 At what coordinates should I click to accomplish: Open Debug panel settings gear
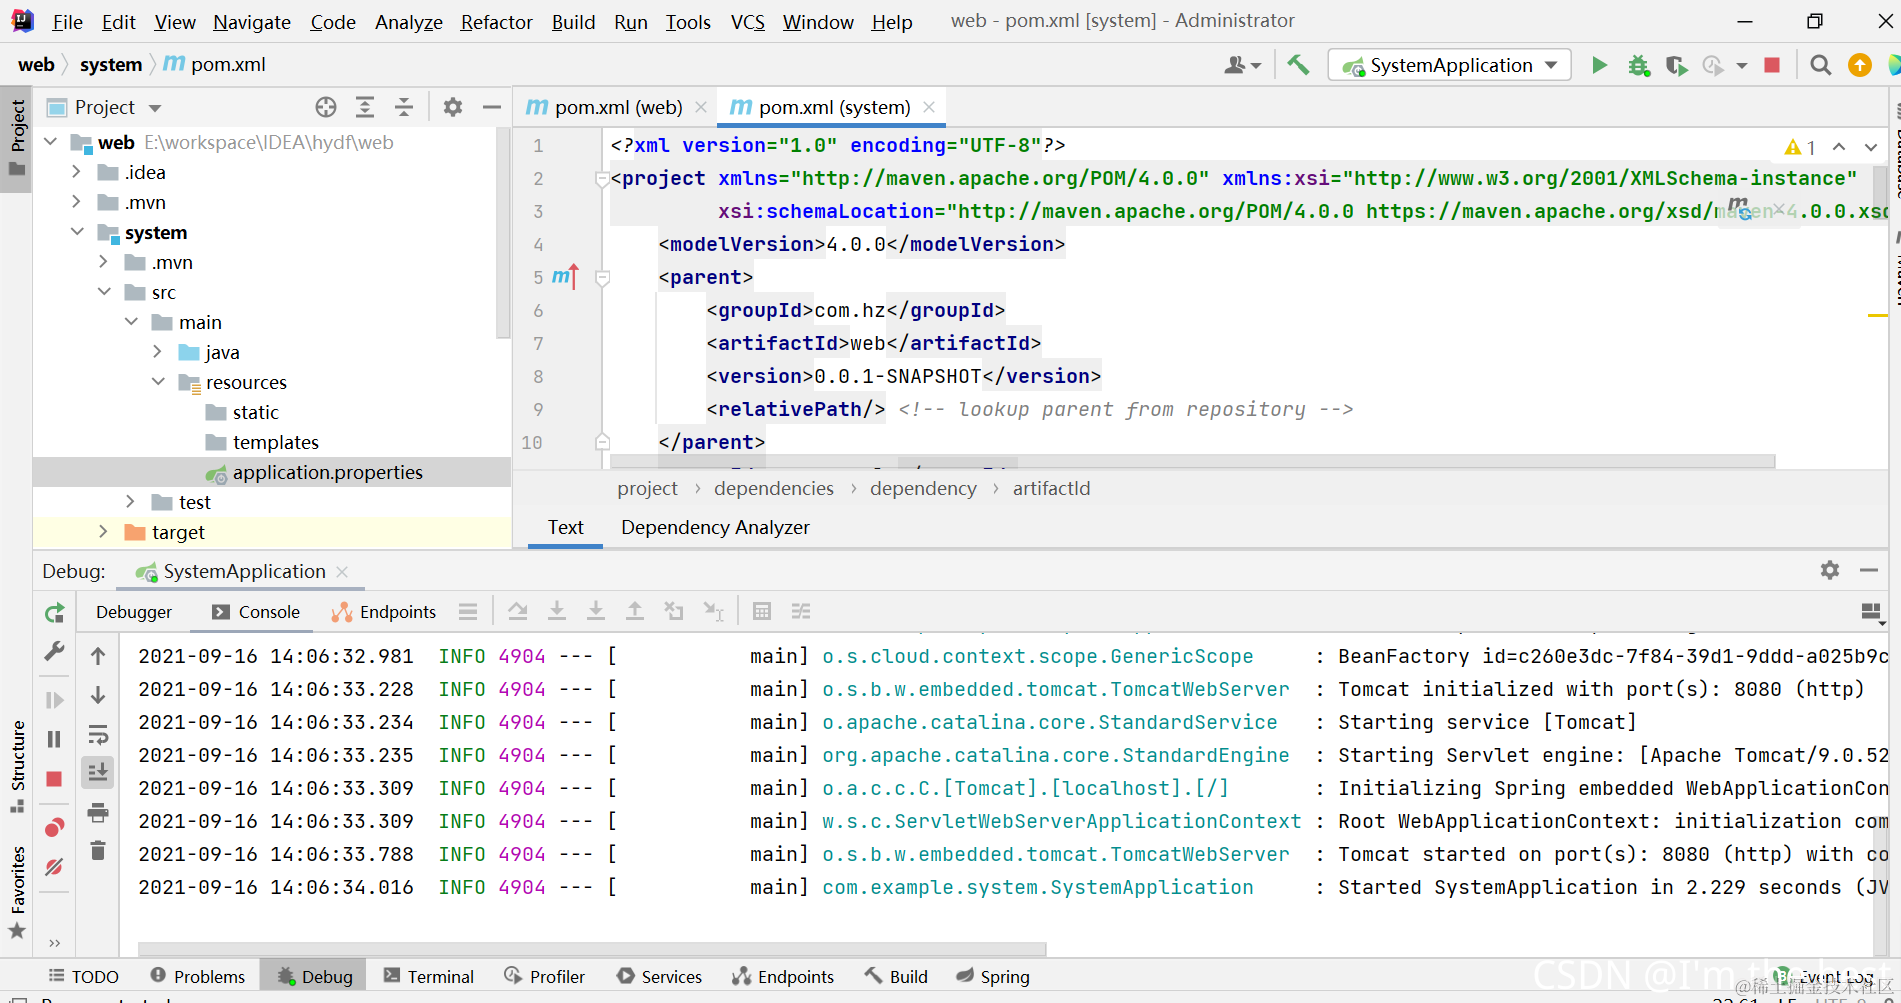click(1830, 570)
